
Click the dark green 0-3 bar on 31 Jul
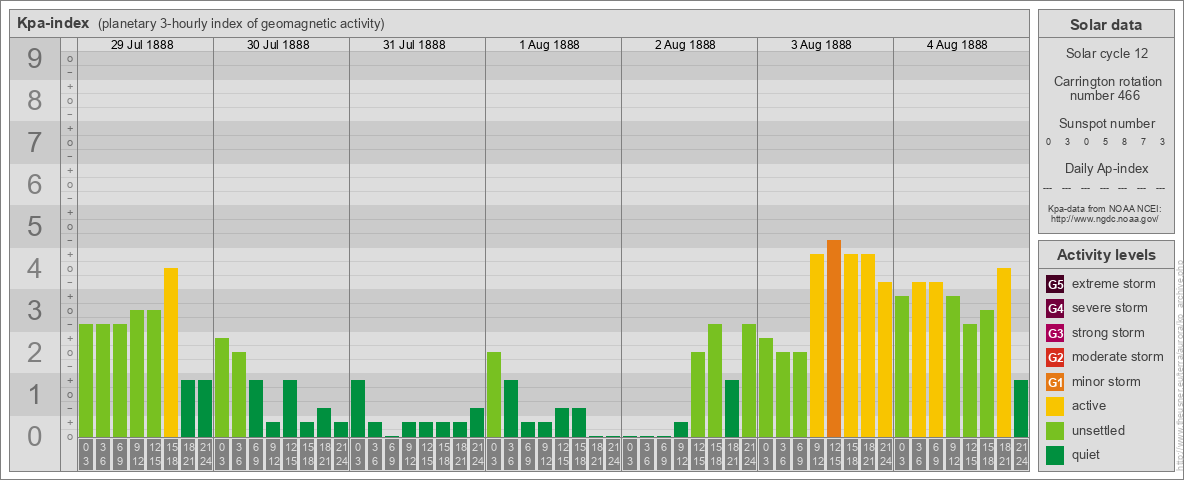pyautogui.click(x=358, y=408)
